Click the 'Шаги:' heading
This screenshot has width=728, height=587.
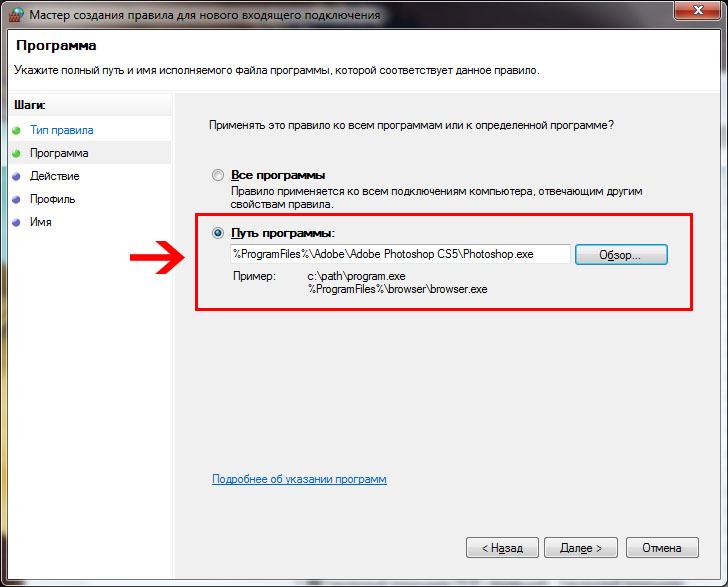pyautogui.click(x=30, y=105)
